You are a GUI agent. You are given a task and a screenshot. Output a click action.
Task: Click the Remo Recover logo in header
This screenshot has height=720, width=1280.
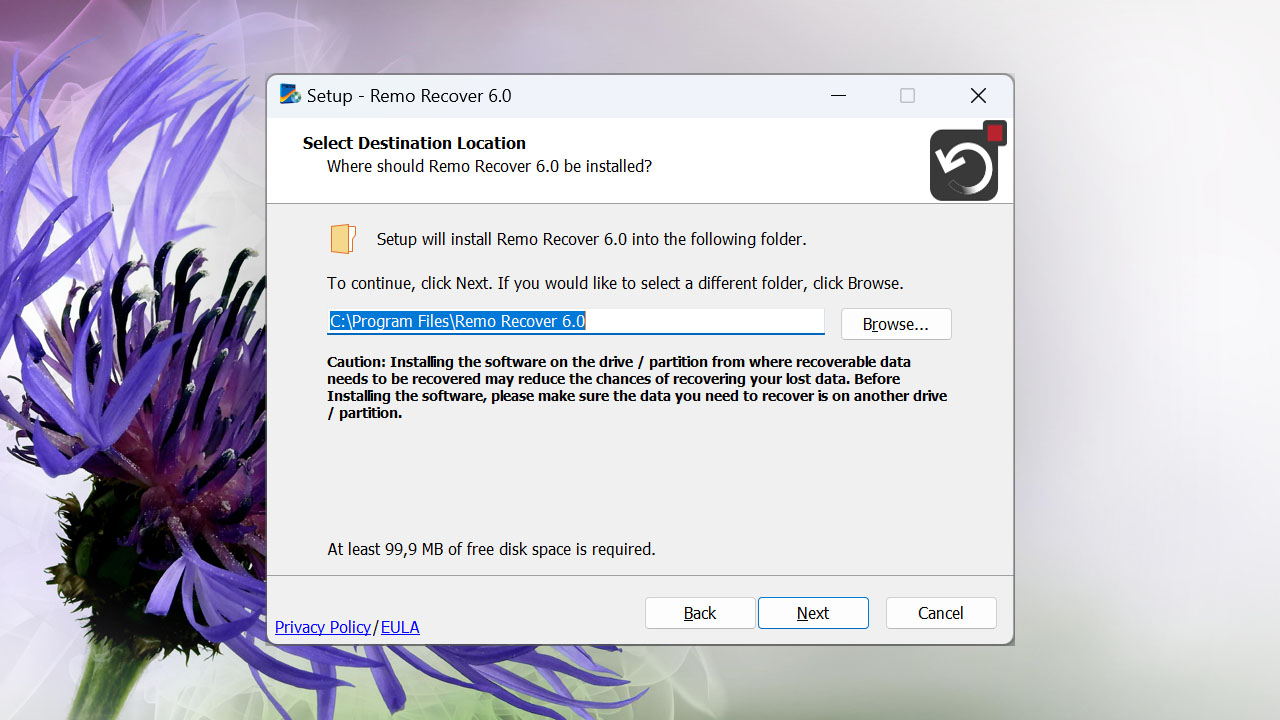click(x=966, y=162)
